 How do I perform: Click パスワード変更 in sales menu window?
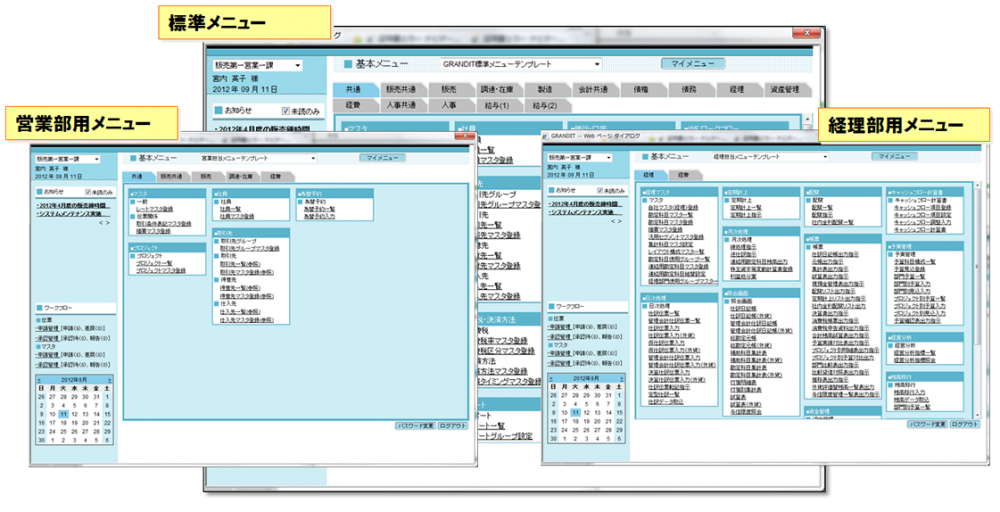pos(416,426)
